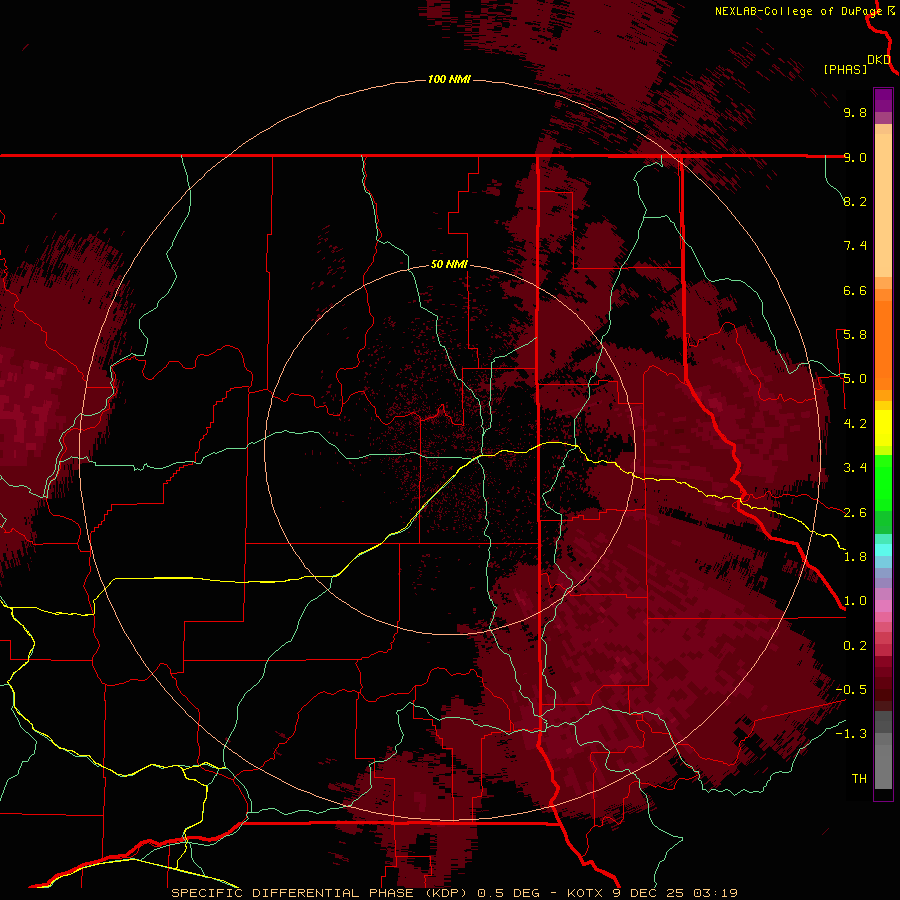Image resolution: width=900 pixels, height=900 pixels.
Task: Click the 5.8 scale value
Action: pos(855,335)
